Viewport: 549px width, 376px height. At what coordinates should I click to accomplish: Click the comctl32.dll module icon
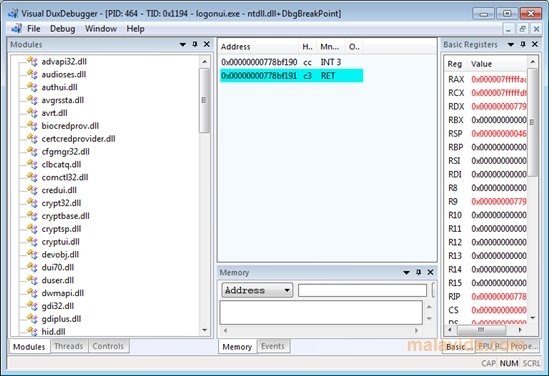32,177
